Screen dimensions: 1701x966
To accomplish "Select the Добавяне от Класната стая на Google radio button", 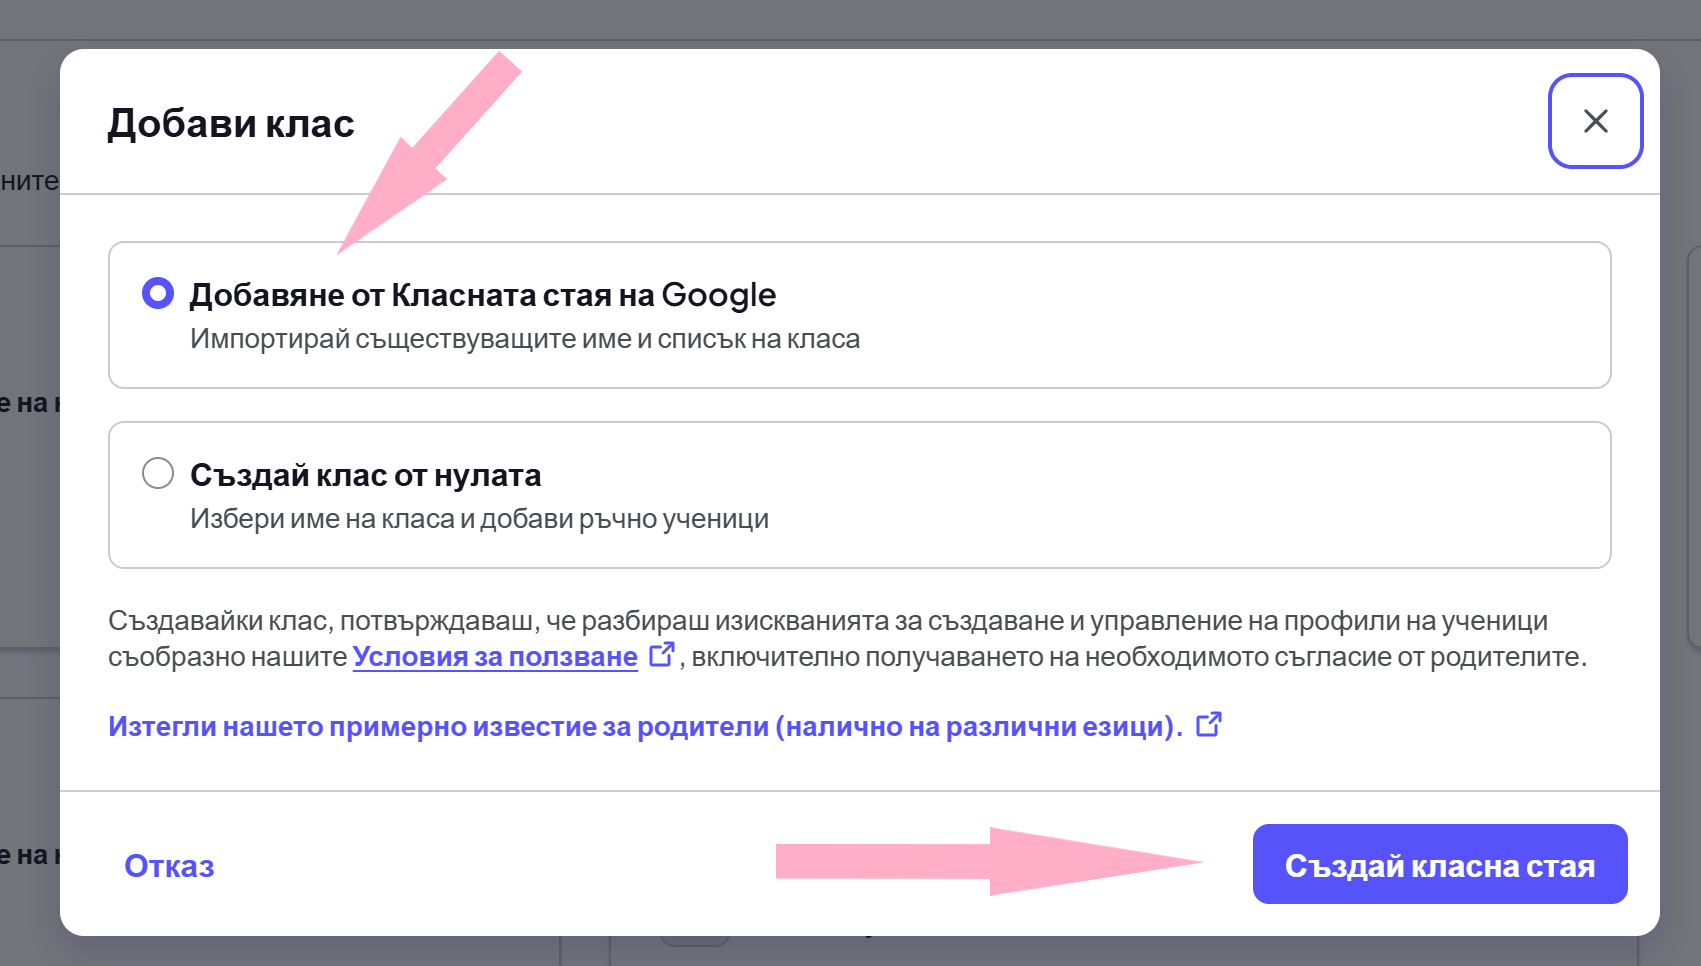I will pyautogui.click(x=158, y=293).
